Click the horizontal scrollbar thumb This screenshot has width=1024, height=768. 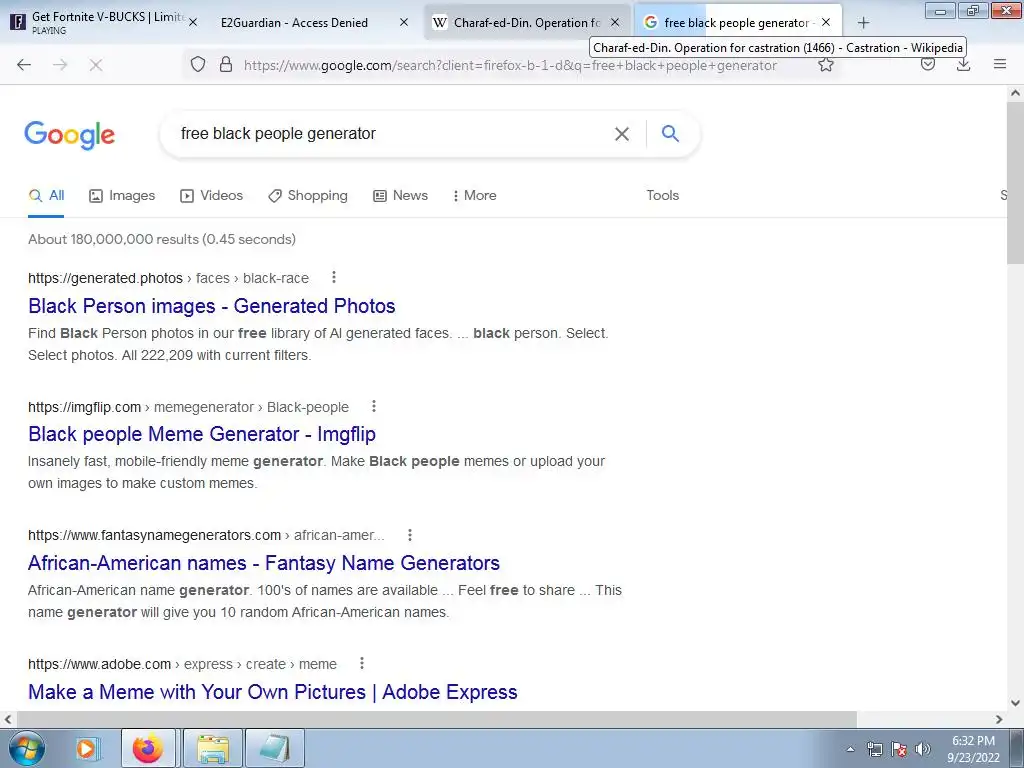[x=436, y=719]
